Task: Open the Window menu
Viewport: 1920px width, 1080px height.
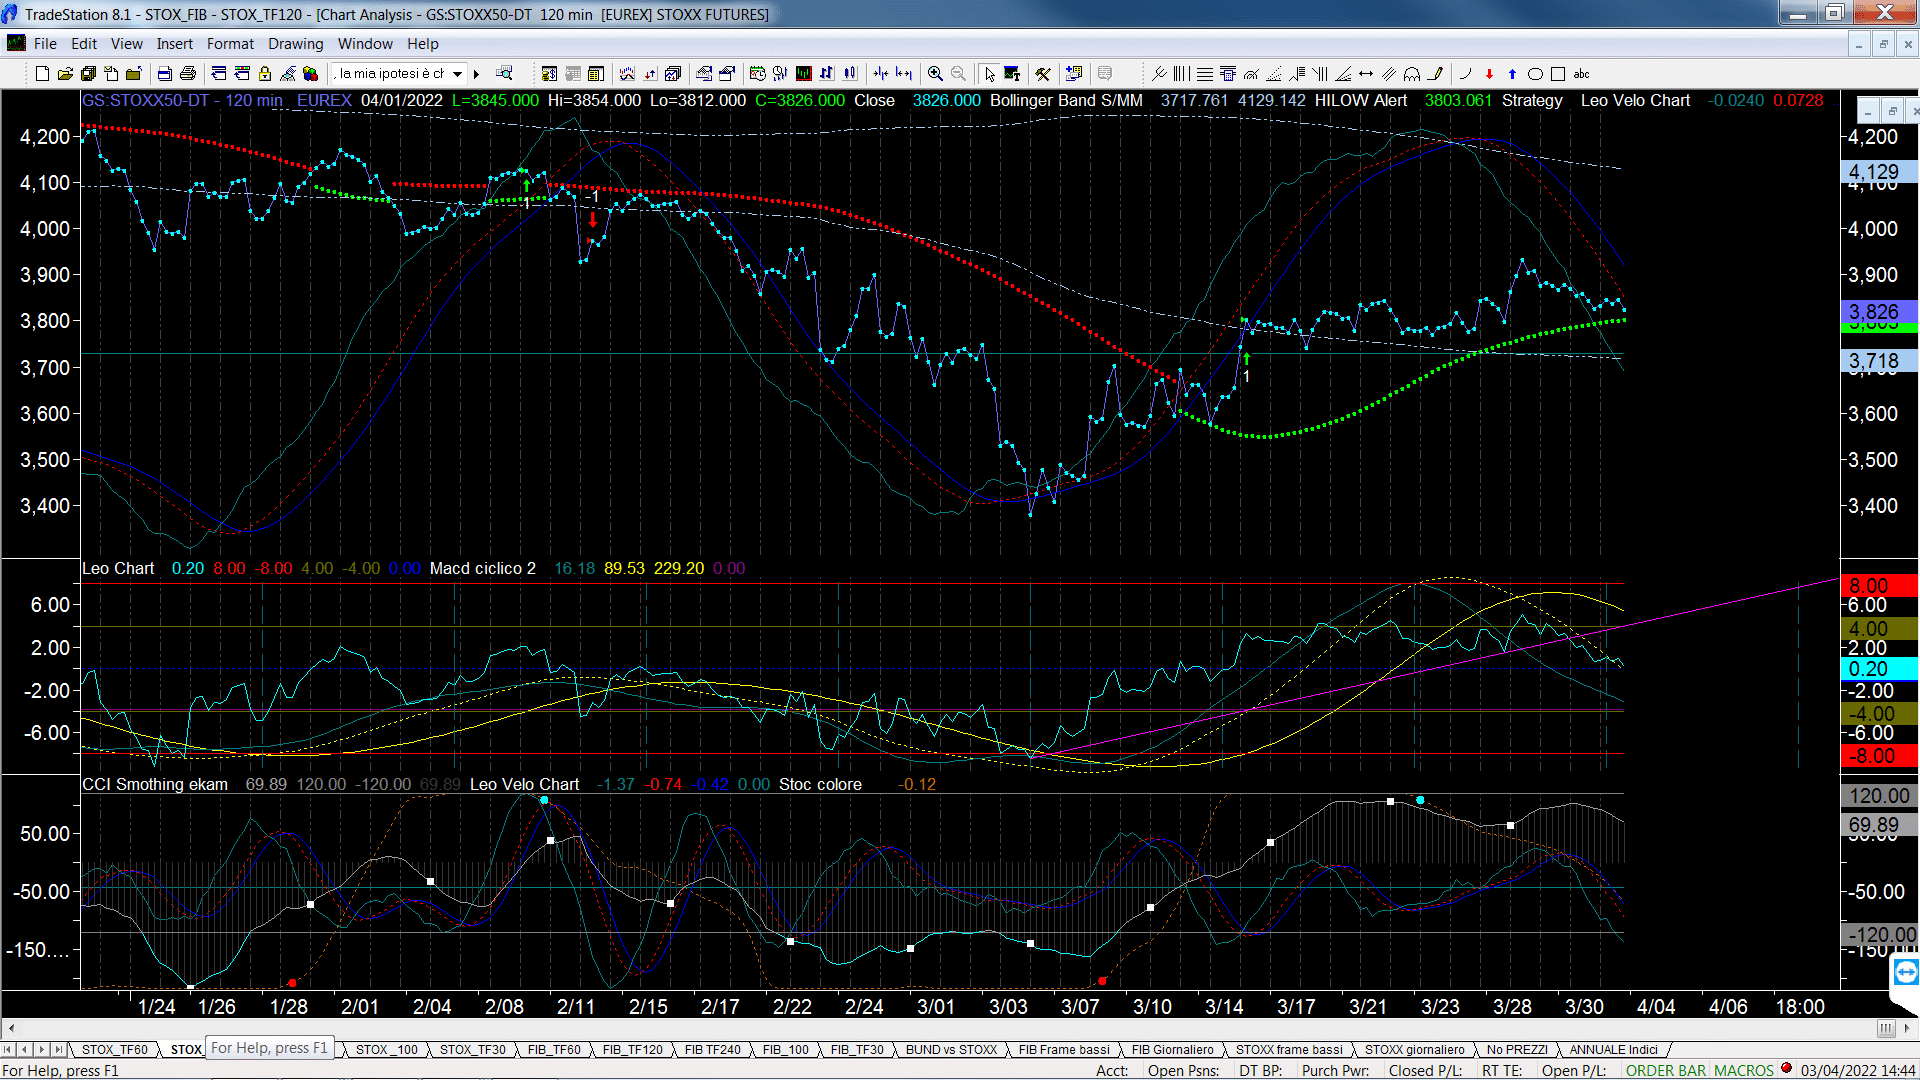Action: click(365, 43)
